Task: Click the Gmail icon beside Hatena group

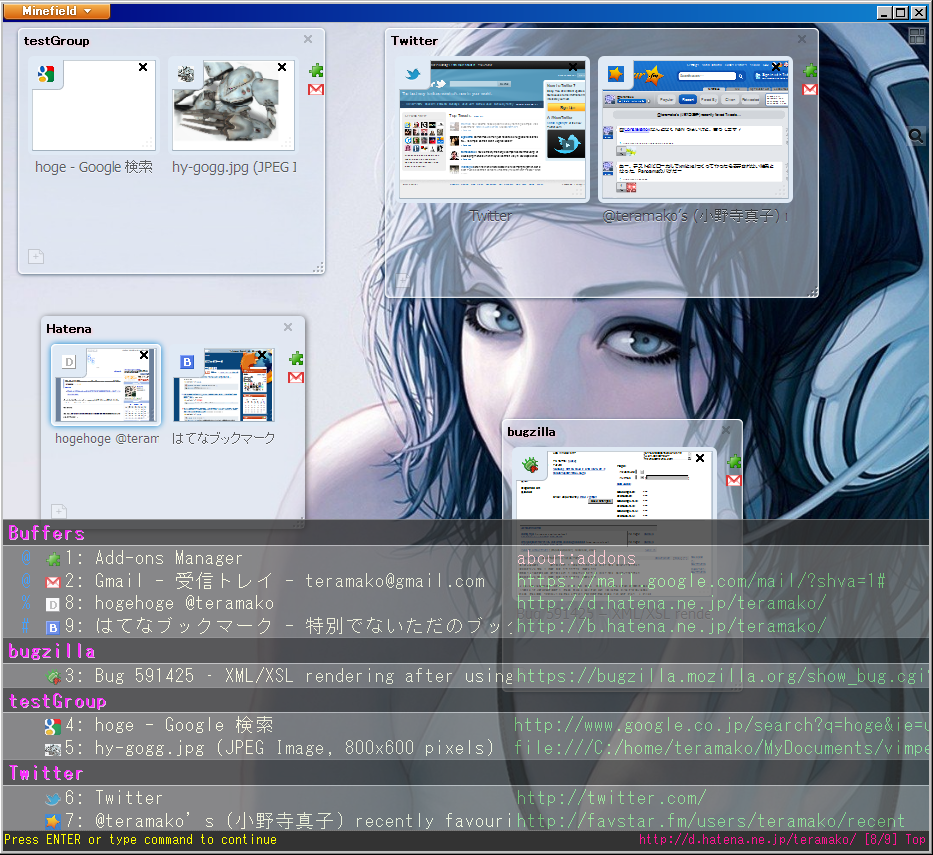Action: (296, 378)
